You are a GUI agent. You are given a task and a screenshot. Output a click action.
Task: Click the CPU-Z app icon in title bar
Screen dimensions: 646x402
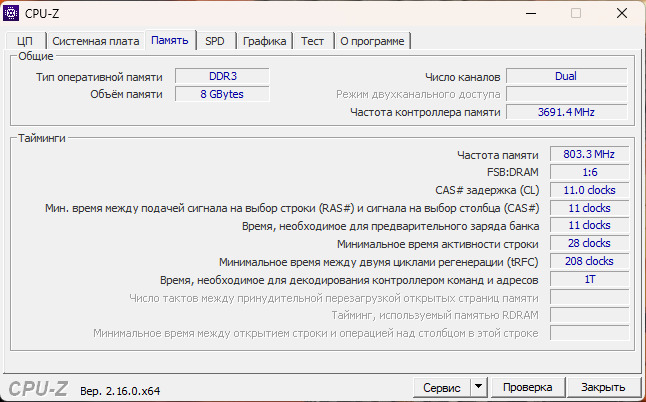(x=12, y=13)
